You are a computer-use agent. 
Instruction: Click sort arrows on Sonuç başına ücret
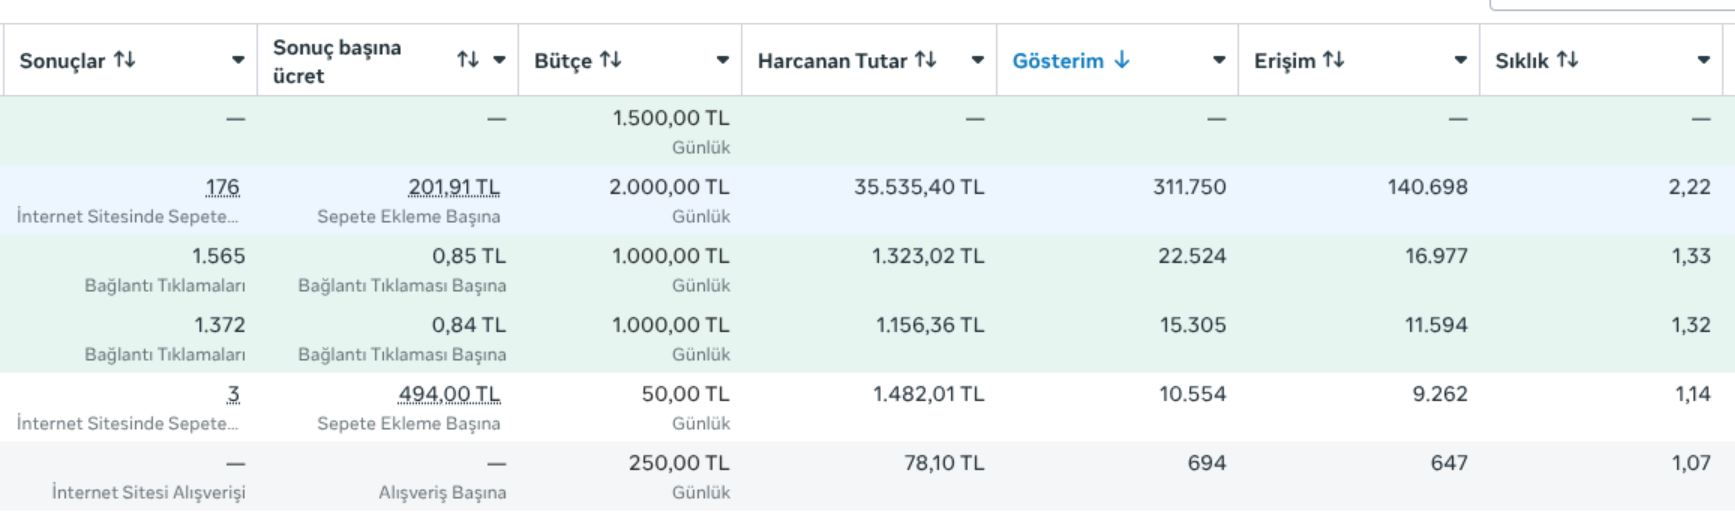pos(468,60)
